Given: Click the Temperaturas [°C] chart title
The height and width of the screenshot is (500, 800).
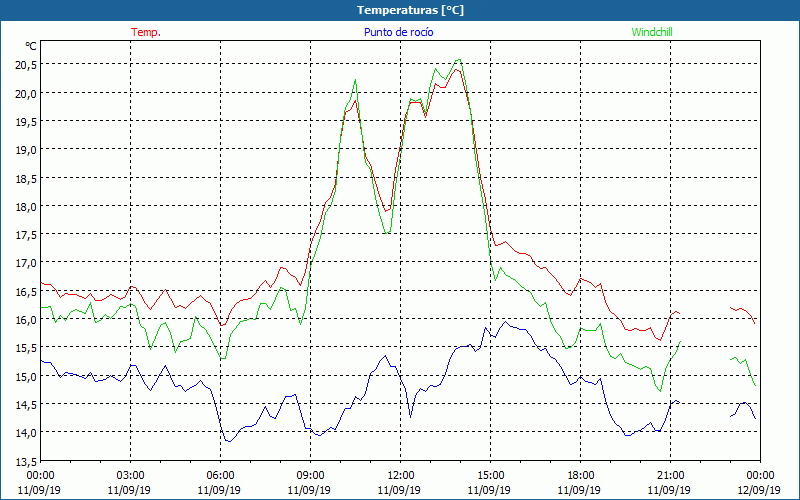Looking at the screenshot, I should point(410,10).
